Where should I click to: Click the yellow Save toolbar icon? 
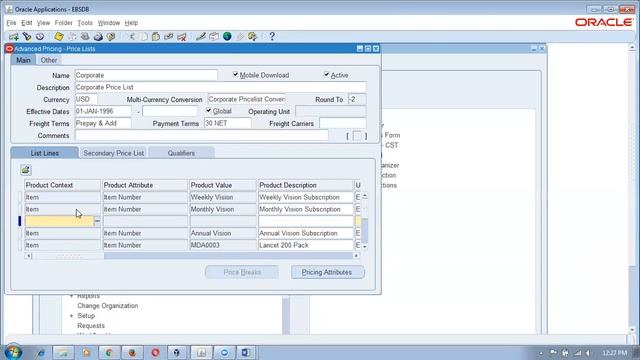pos(59,37)
